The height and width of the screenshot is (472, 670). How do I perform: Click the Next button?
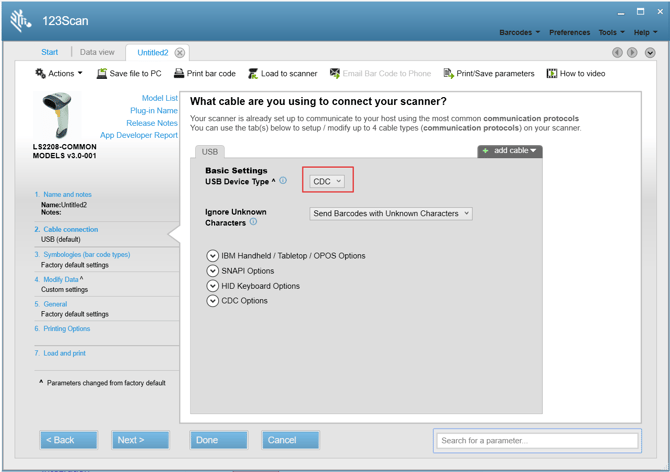tap(140, 440)
